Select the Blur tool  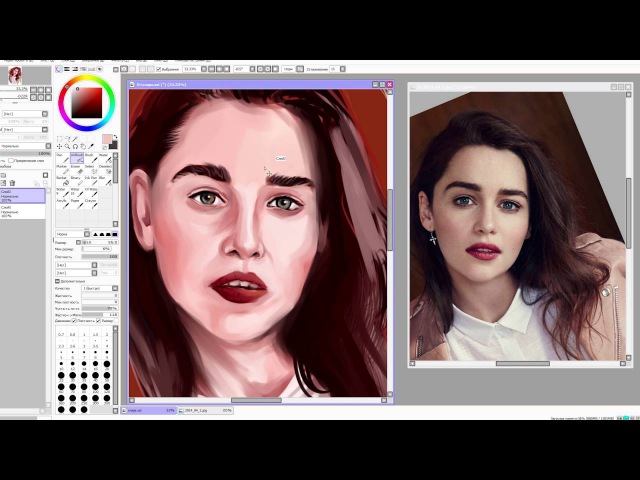pyautogui.click(x=104, y=181)
